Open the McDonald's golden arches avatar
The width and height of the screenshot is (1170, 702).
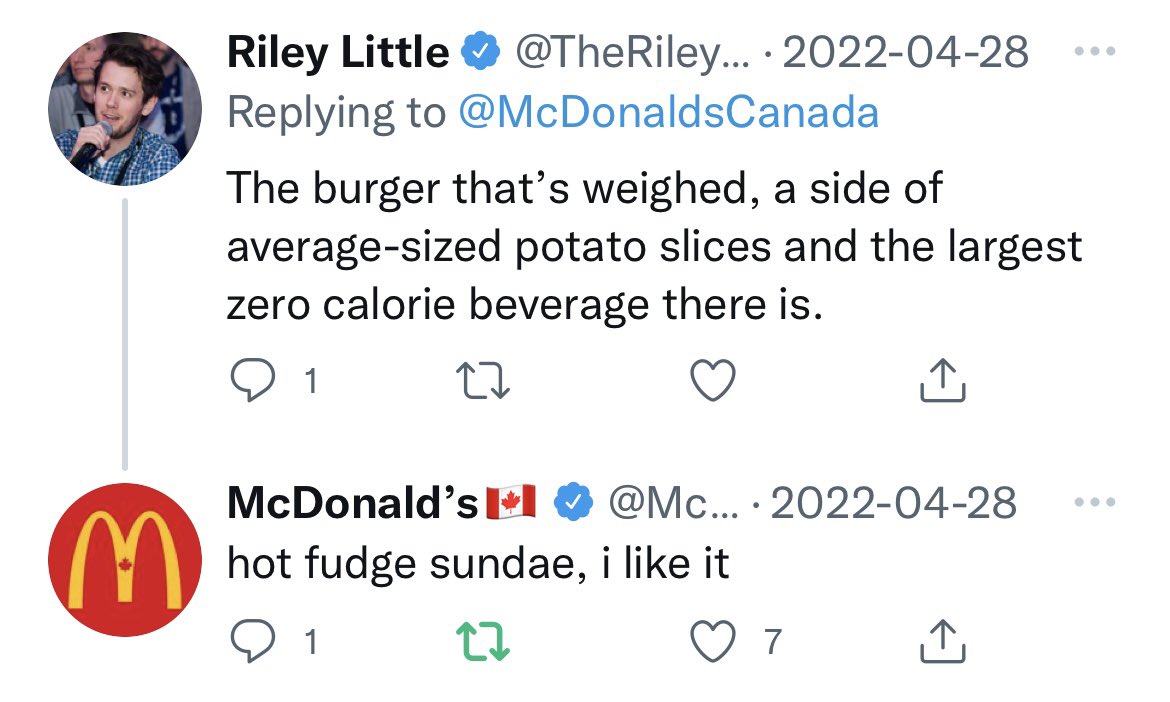click(125, 560)
